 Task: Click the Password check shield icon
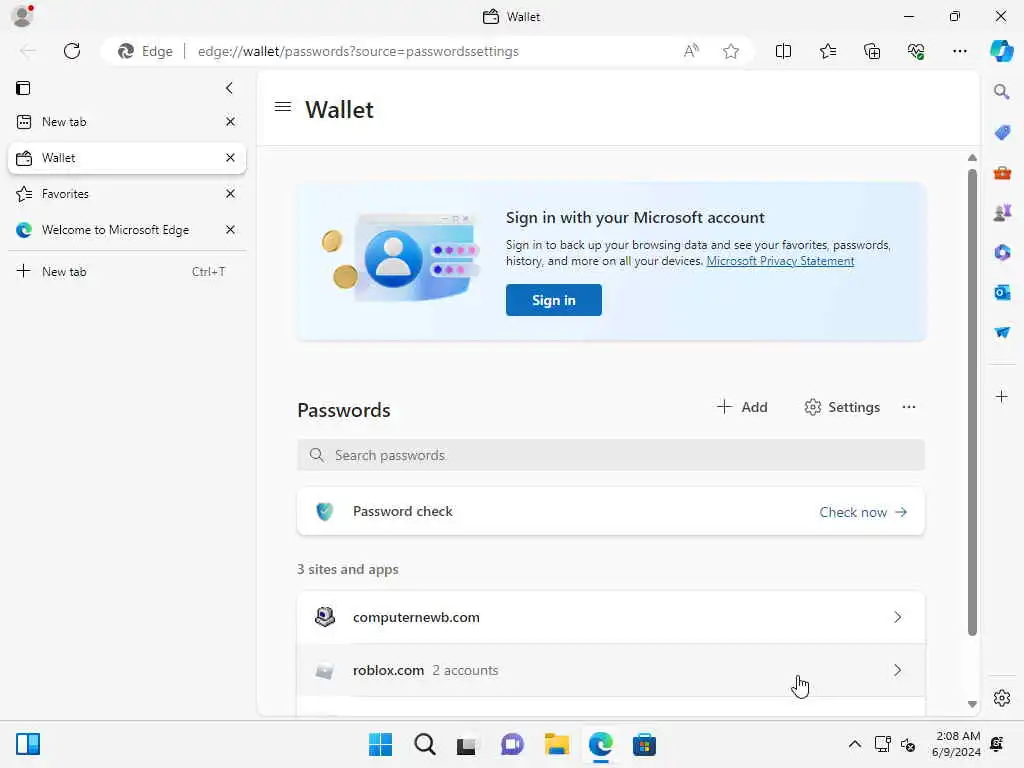[x=325, y=511]
